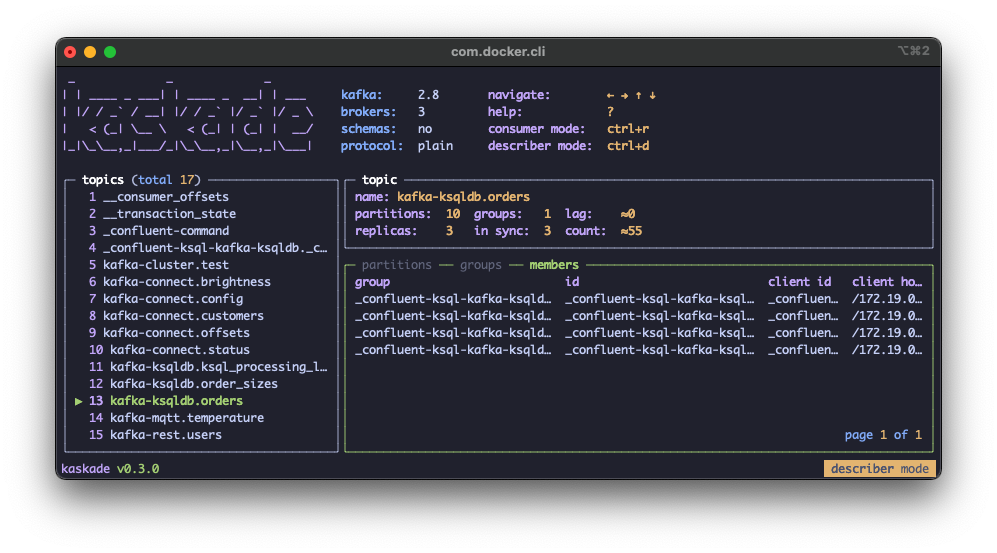Click the green zoom window button

tap(110, 52)
